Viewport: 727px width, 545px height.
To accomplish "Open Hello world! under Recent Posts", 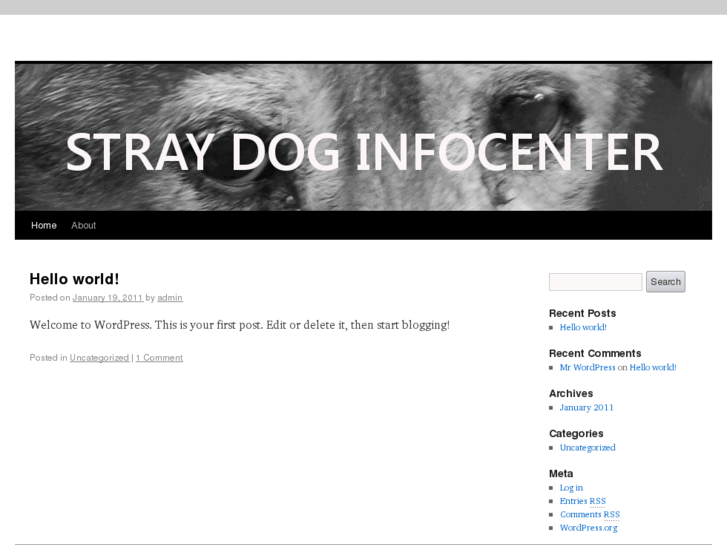I will 583,327.
